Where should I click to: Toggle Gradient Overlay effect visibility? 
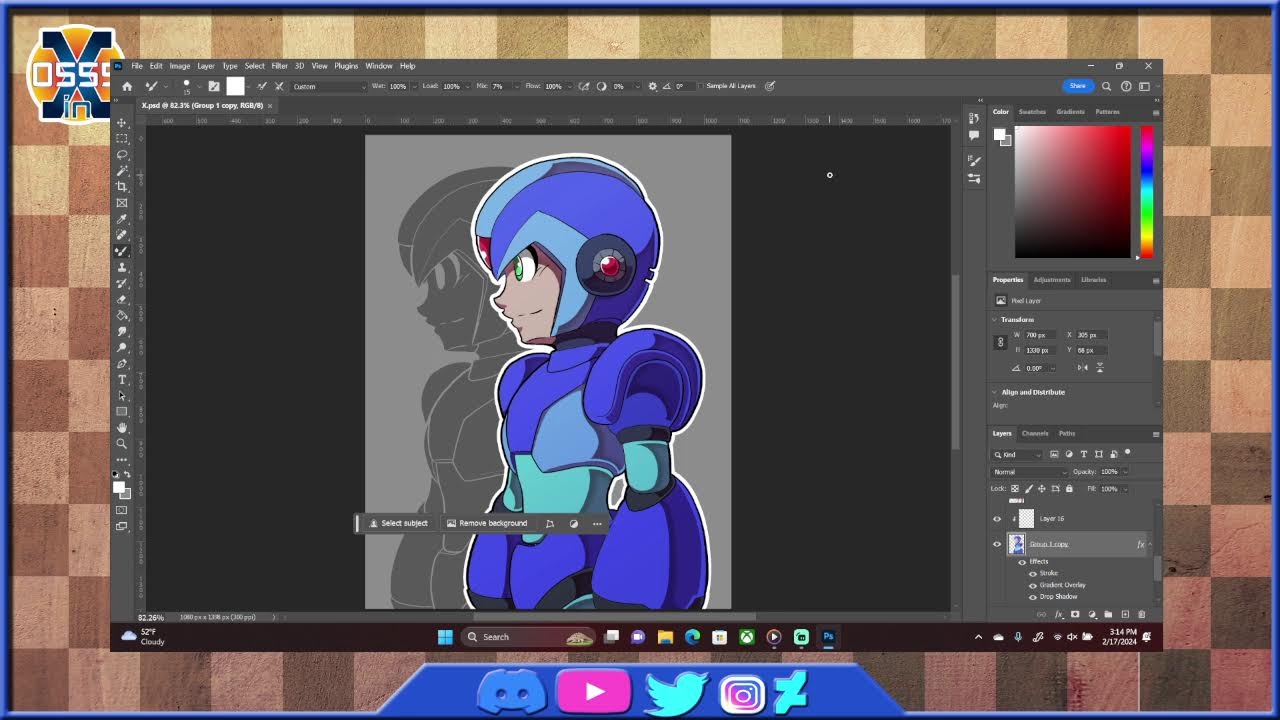1033,585
